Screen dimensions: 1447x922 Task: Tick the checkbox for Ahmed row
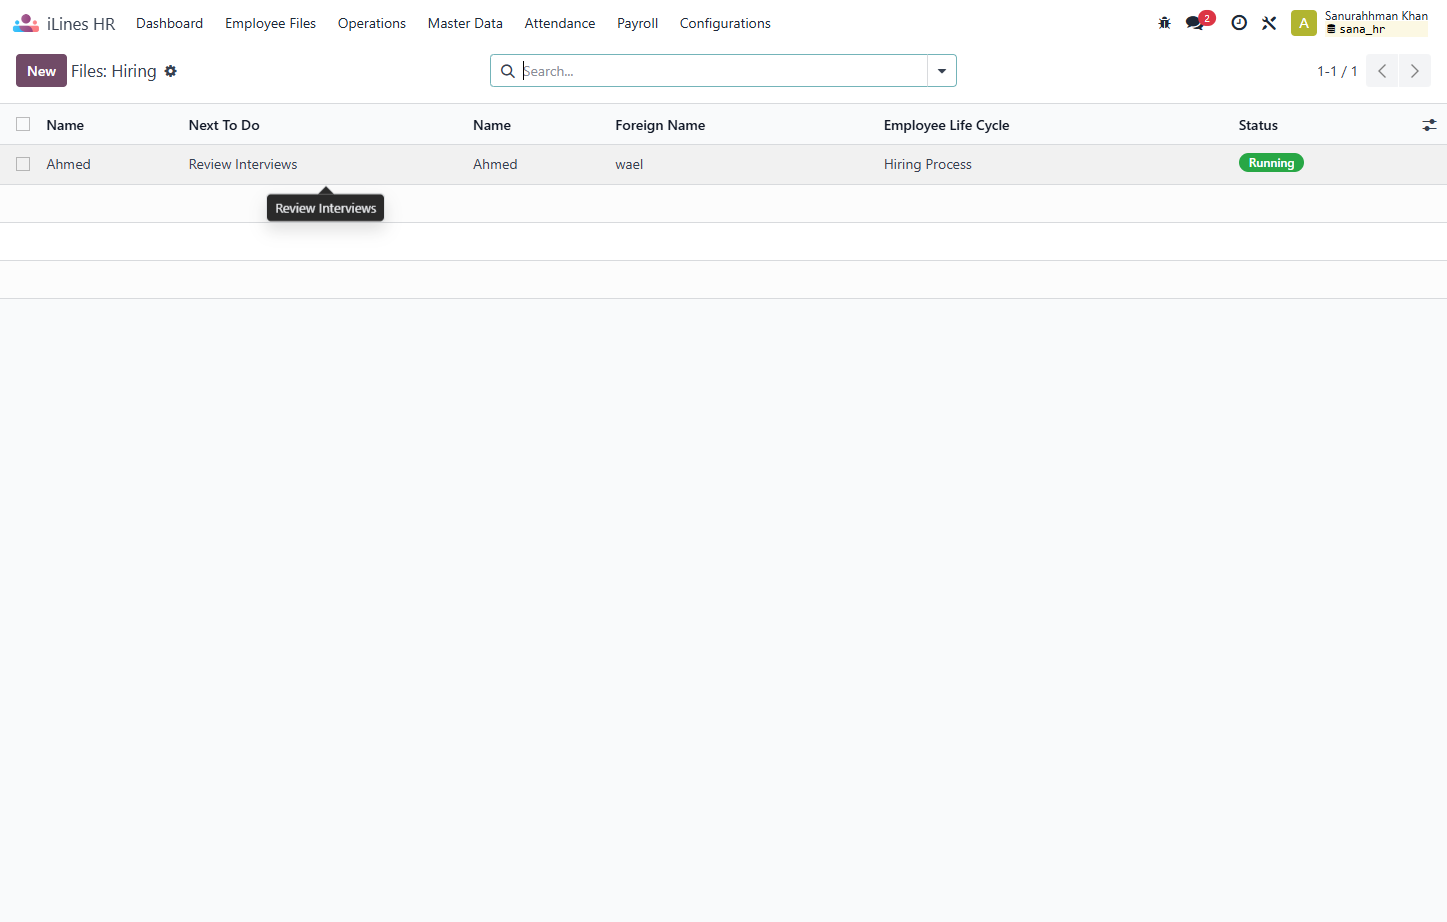23,164
